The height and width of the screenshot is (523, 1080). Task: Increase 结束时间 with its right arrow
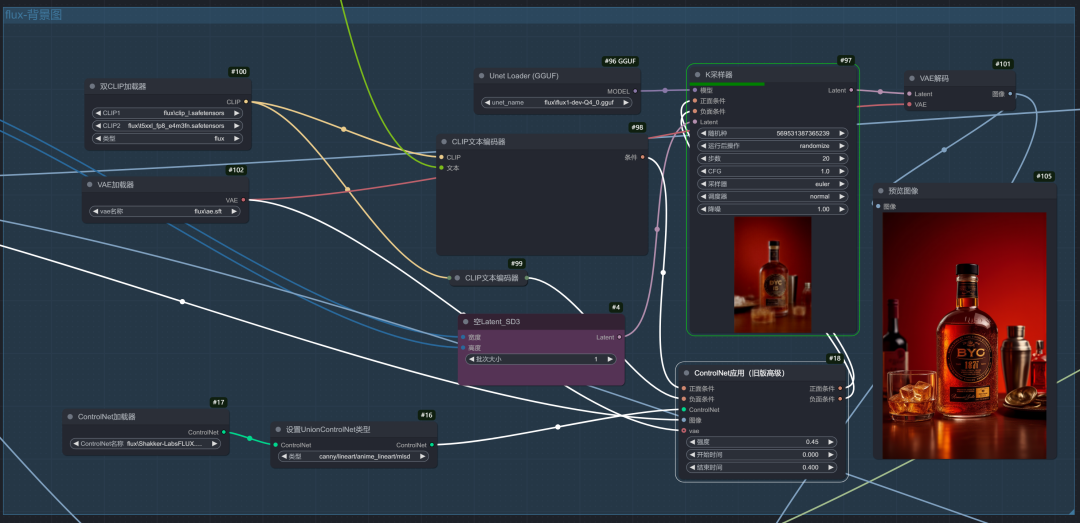[x=831, y=467]
